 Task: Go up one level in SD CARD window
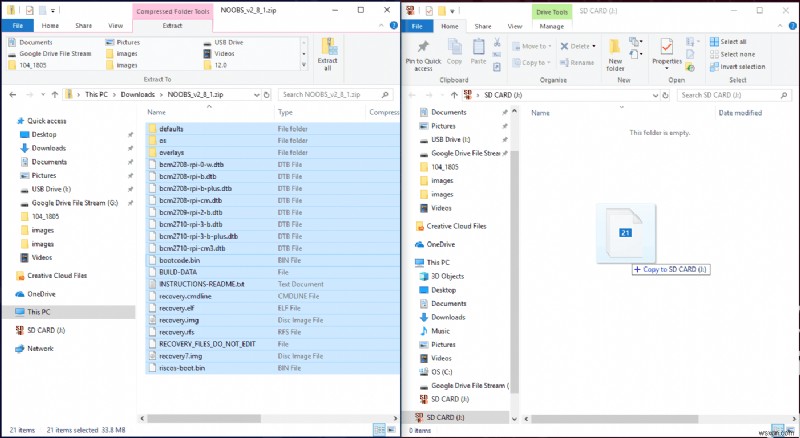(454, 95)
